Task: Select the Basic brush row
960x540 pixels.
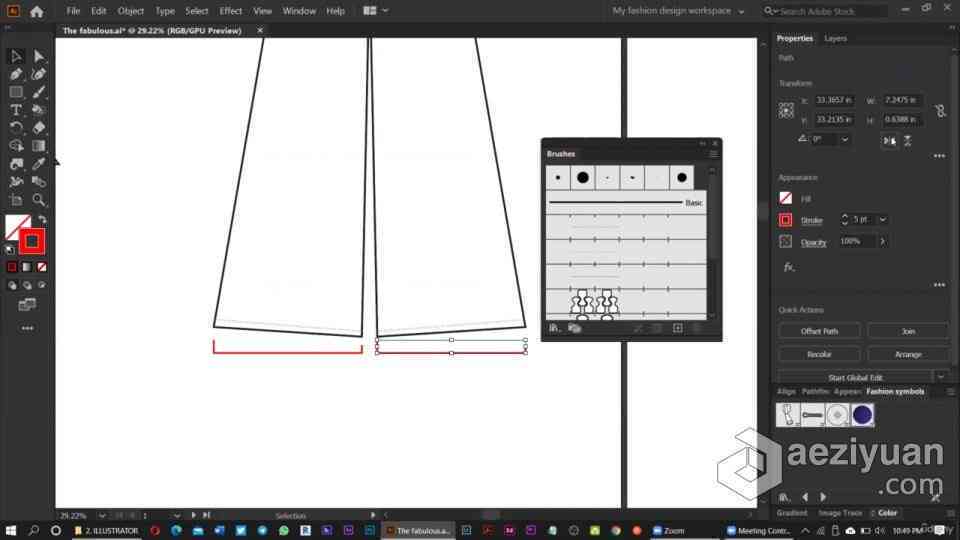Action: tap(626, 203)
